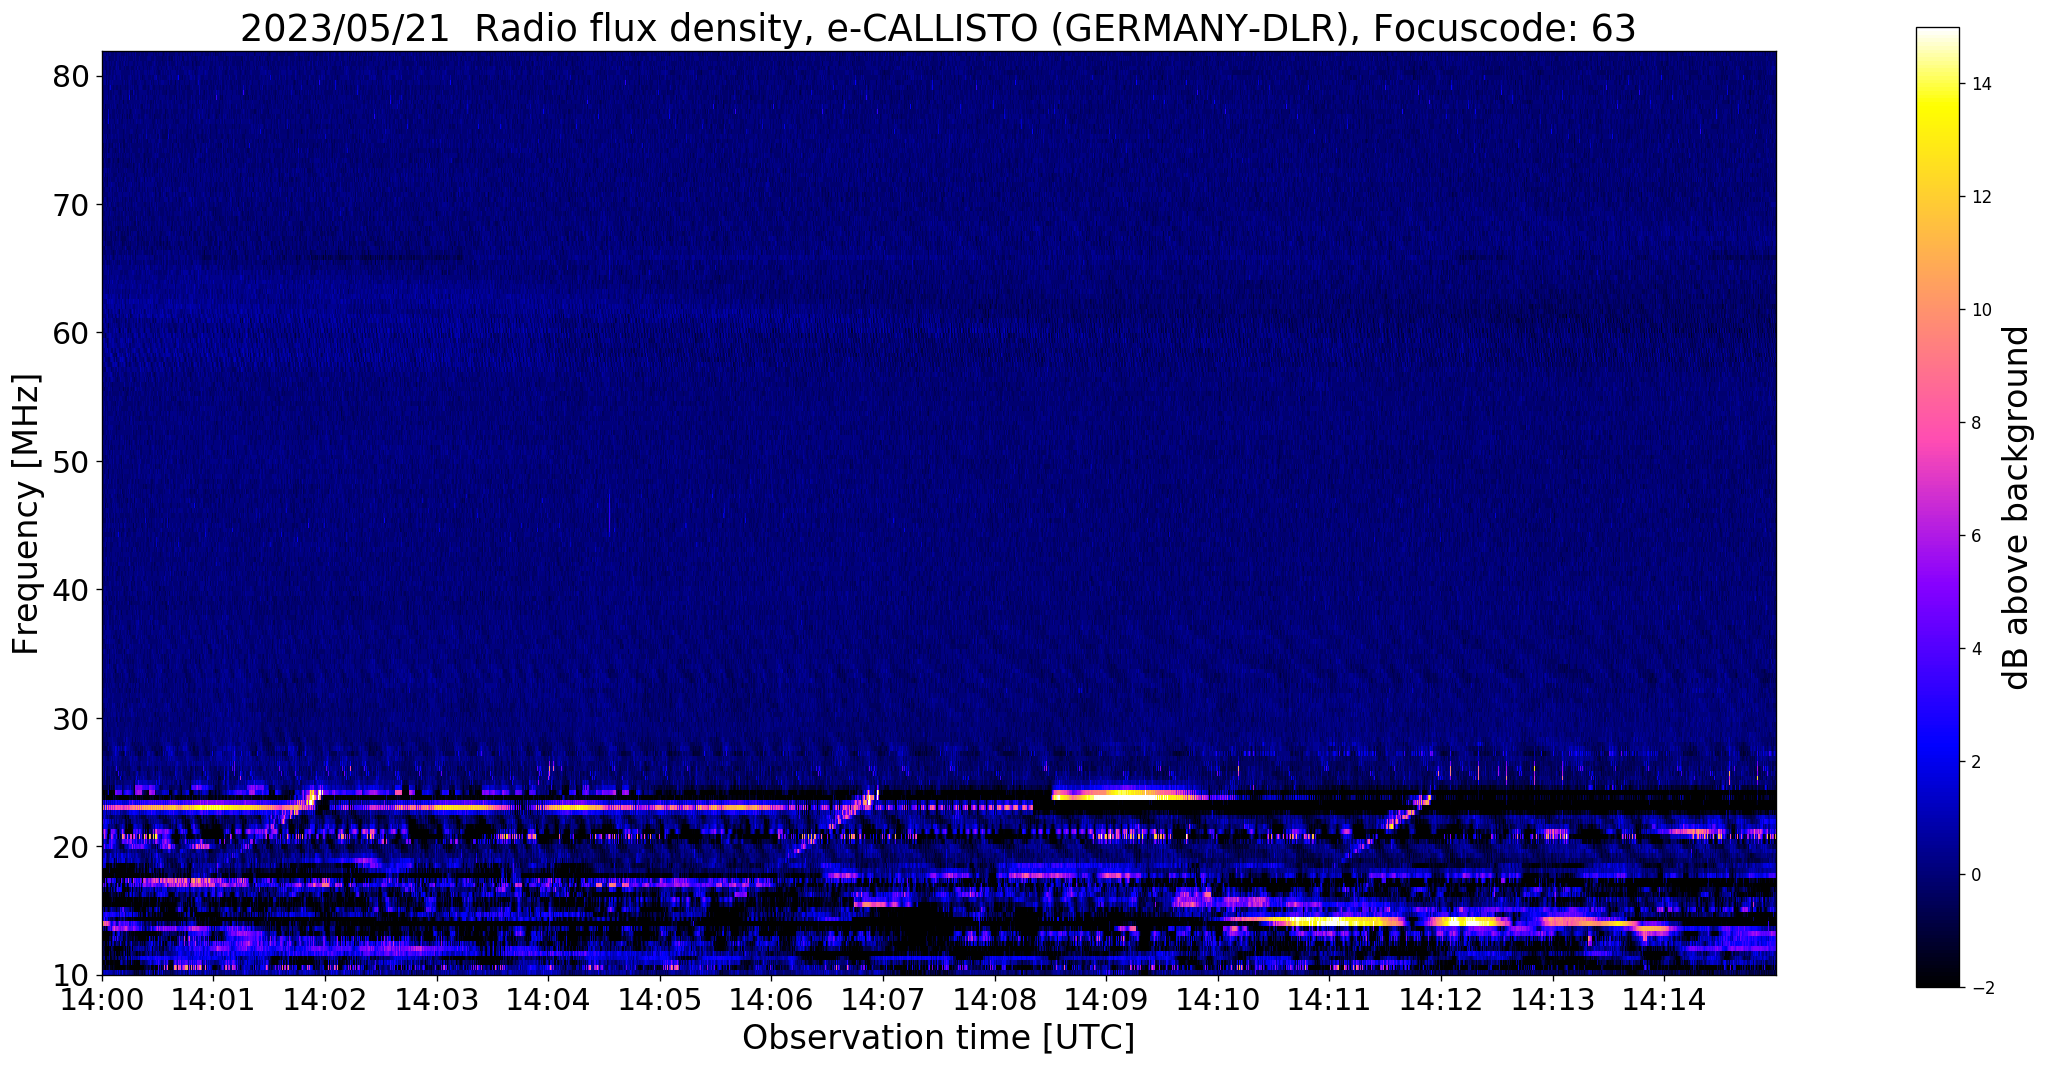Click the 14:00 time tick label
The width and height of the screenshot is (2047, 1067).
coord(102,1000)
